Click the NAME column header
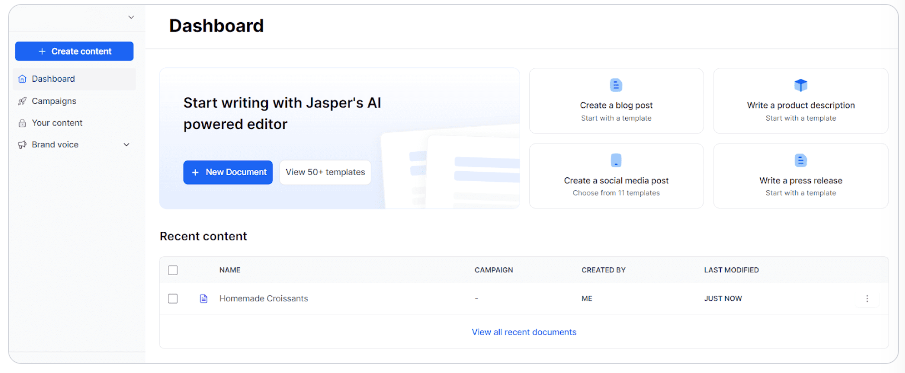The width and height of the screenshot is (905, 373). [x=230, y=270]
